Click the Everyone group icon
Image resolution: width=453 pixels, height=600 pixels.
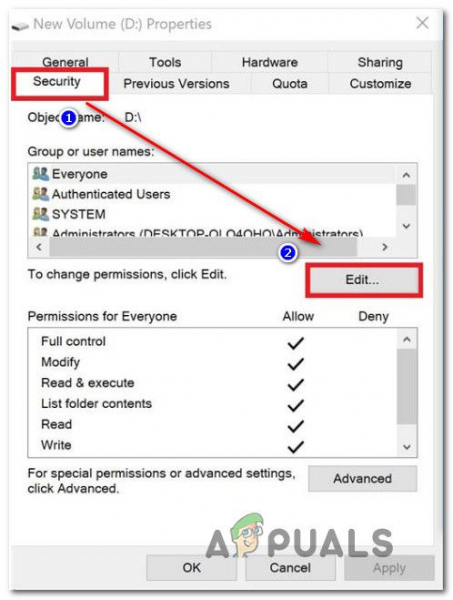pos(41,174)
